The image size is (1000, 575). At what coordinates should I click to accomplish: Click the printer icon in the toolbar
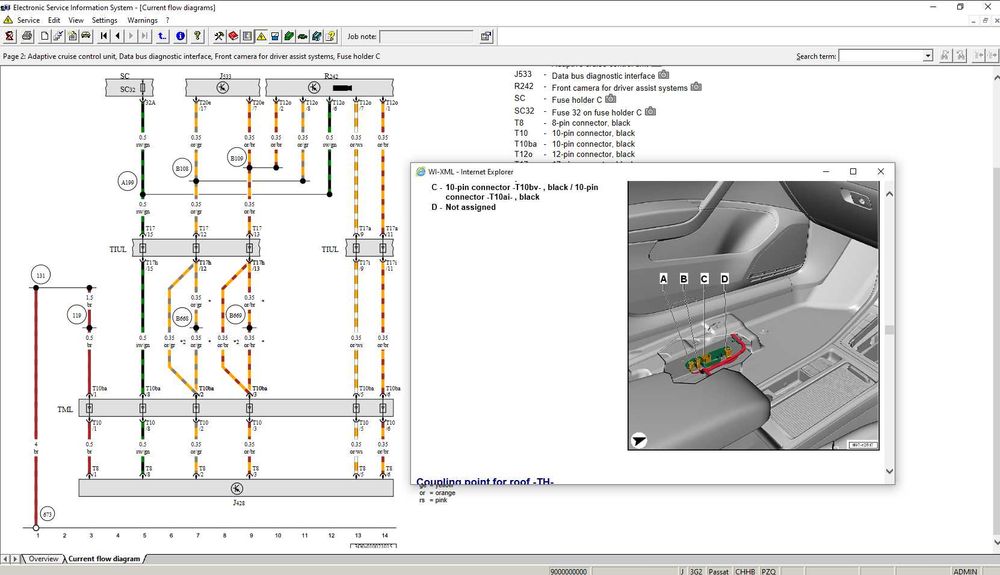27,36
